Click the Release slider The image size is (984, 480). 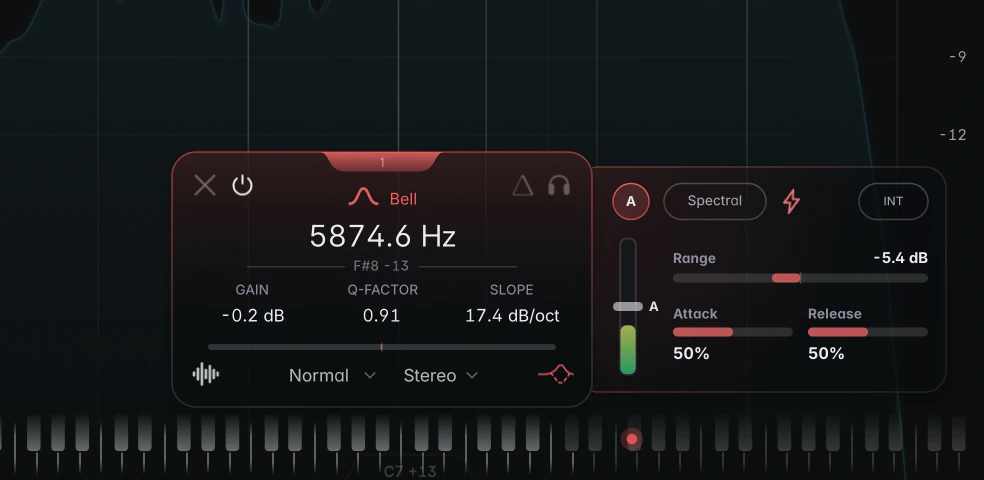coord(868,332)
